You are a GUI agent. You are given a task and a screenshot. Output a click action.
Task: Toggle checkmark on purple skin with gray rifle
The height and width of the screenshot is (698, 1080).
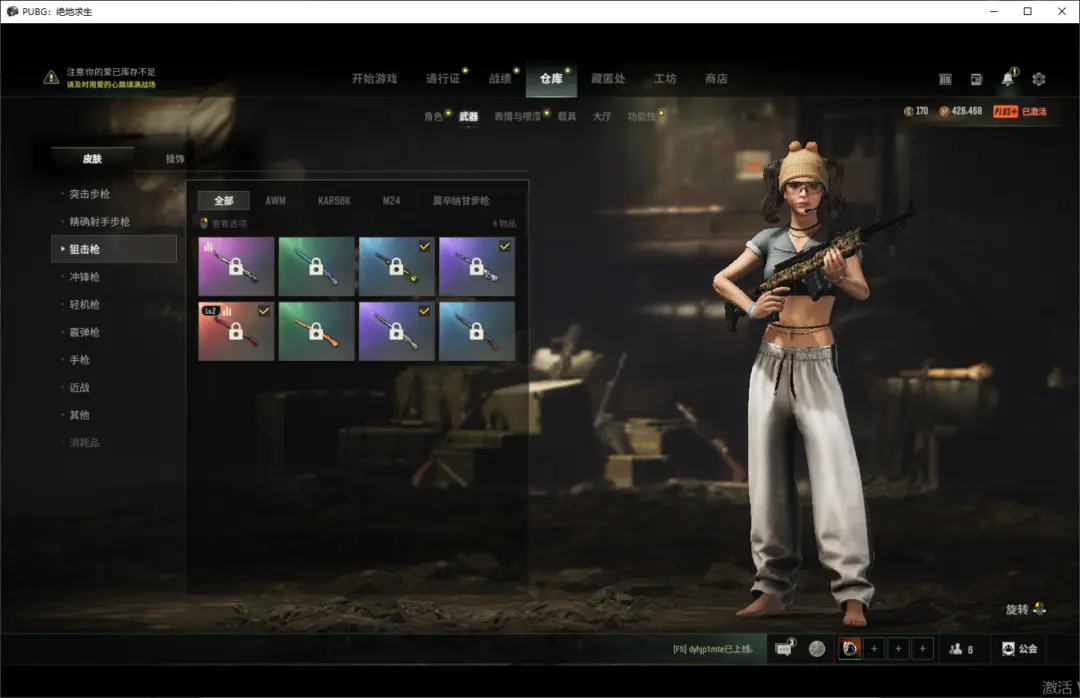click(x=424, y=311)
